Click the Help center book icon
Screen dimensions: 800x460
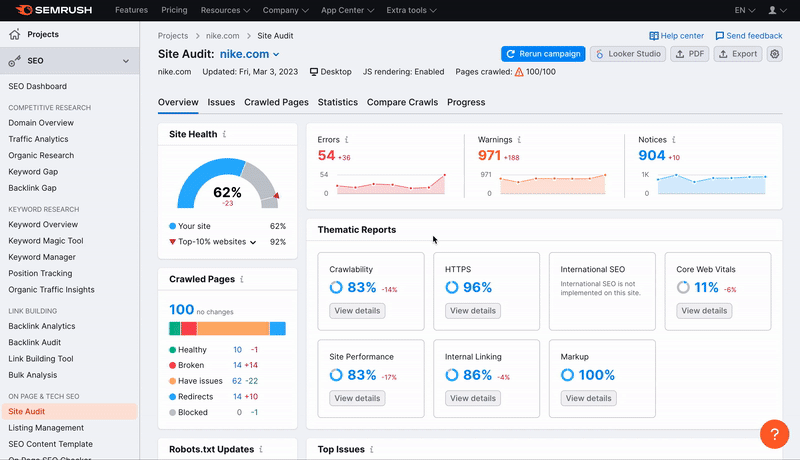pos(654,36)
